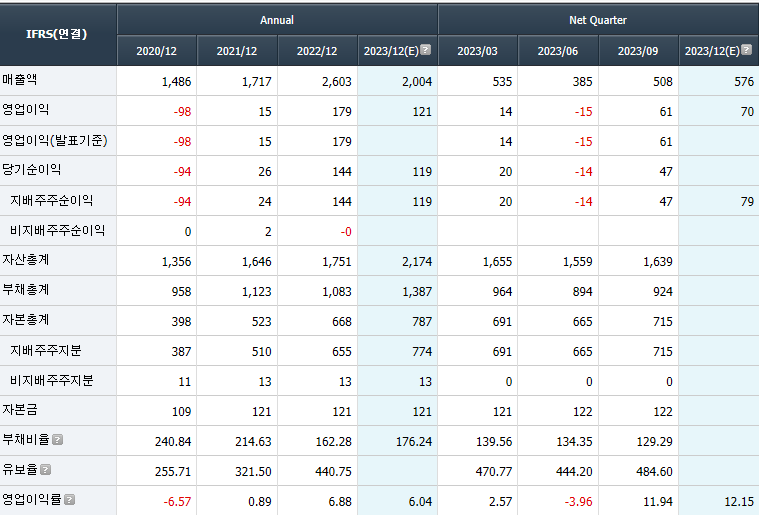Click the 지배주주지분 estimate 774
Image resolution: width=762 pixels, height=515 pixels.
click(422, 352)
